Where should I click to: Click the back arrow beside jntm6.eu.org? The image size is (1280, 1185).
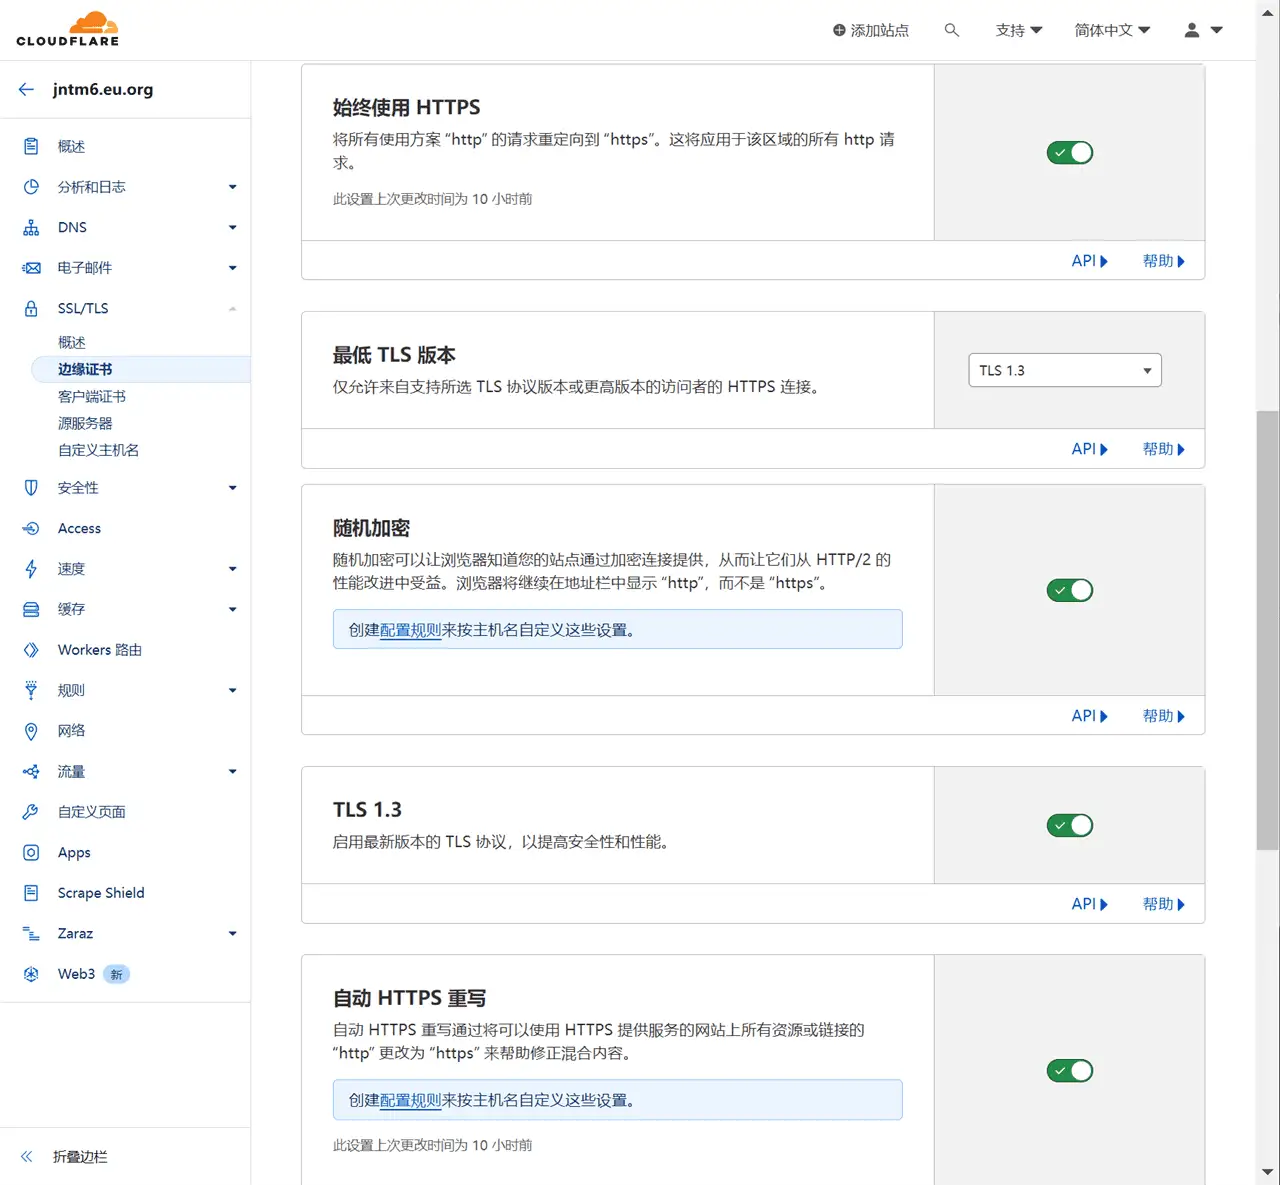coord(27,89)
